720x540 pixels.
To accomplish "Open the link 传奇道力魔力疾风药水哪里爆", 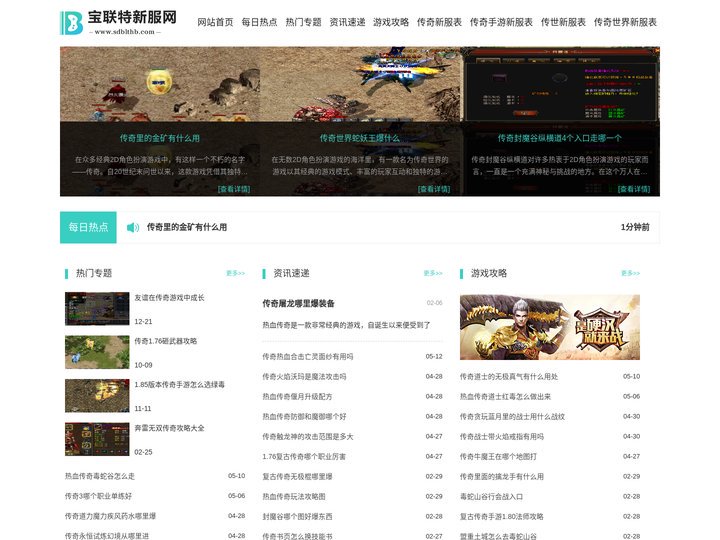I will click(110, 516).
